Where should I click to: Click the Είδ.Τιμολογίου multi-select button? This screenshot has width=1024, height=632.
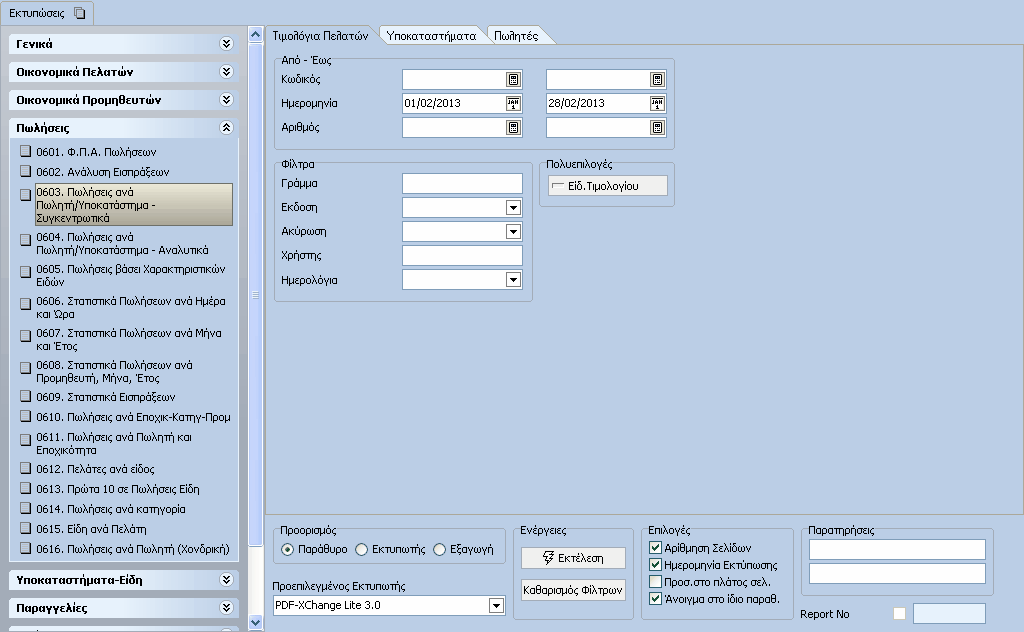point(608,186)
